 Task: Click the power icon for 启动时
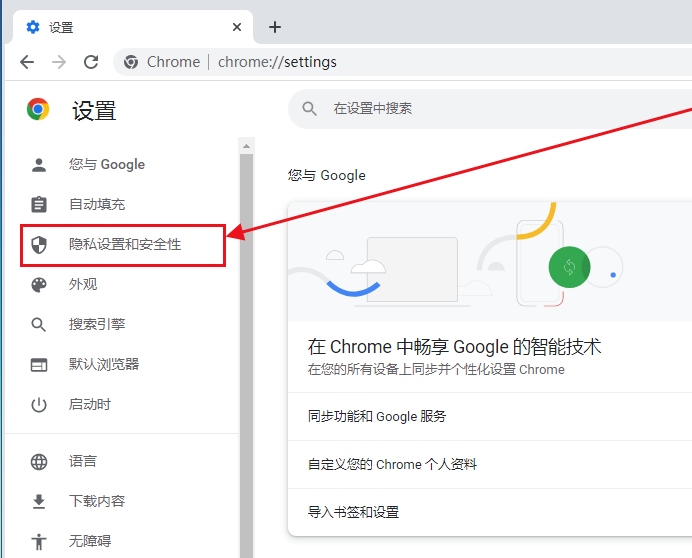click(39, 405)
